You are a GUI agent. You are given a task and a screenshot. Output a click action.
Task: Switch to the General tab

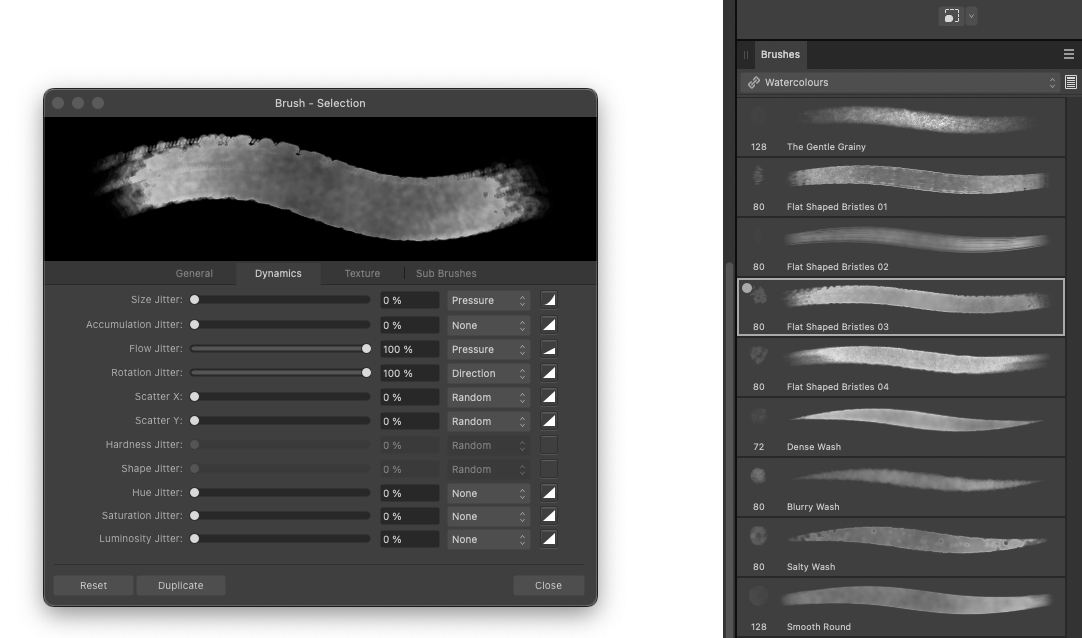194,273
